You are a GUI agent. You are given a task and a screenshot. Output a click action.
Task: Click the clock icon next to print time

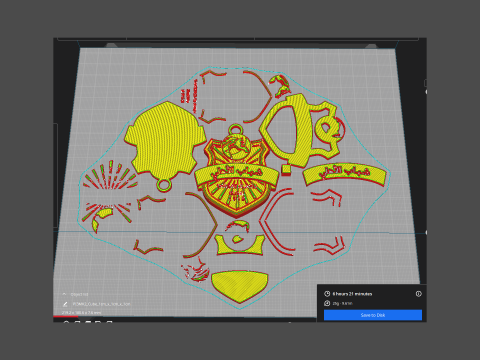(x=327, y=294)
